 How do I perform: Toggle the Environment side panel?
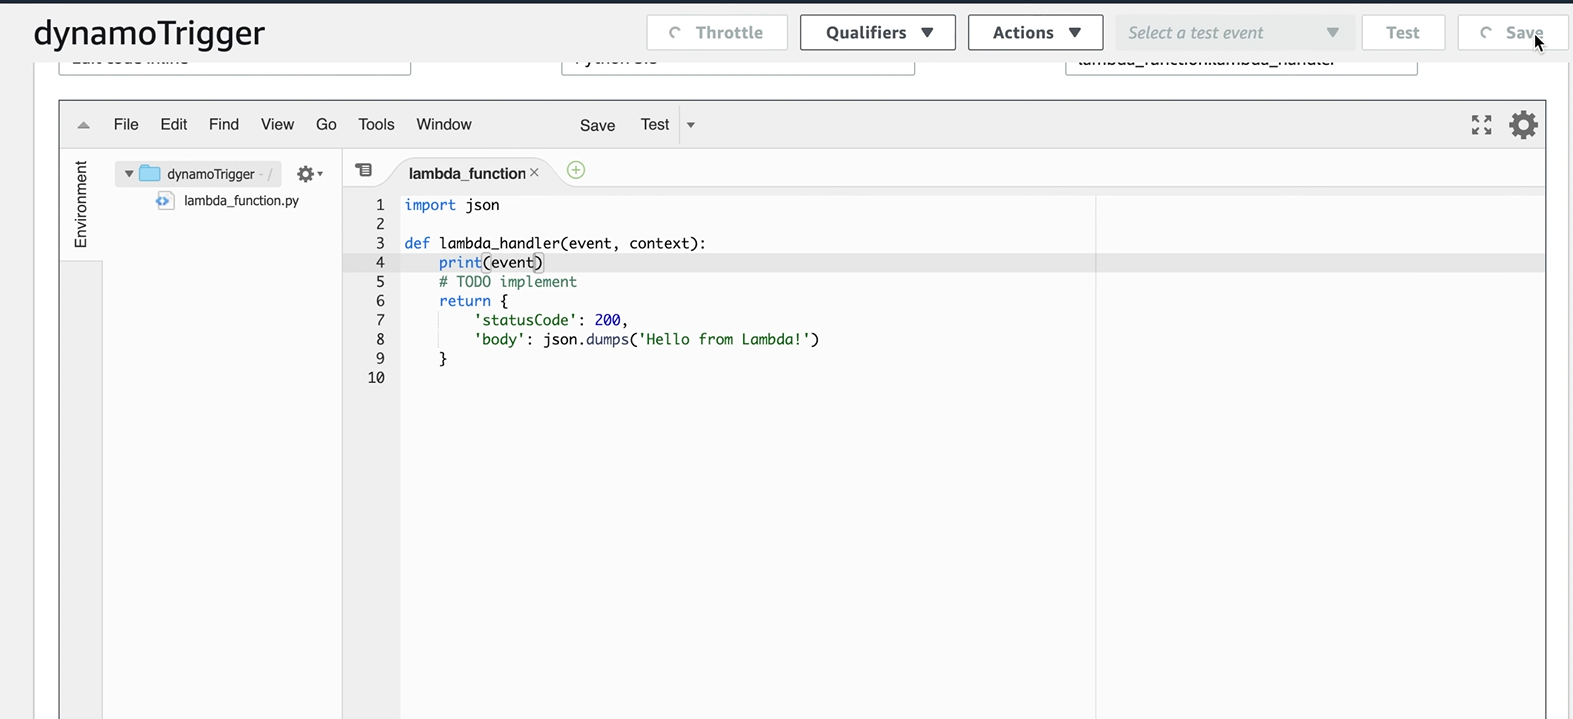pos(81,204)
